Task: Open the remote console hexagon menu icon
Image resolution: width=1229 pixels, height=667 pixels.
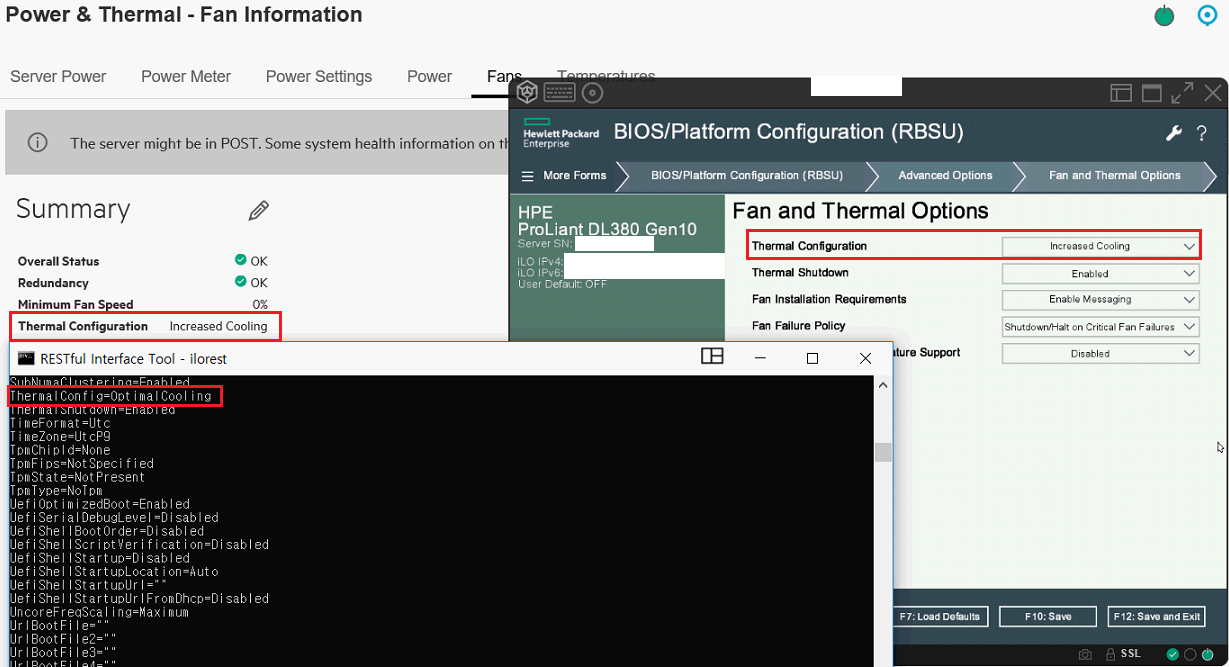Action: tap(527, 93)
